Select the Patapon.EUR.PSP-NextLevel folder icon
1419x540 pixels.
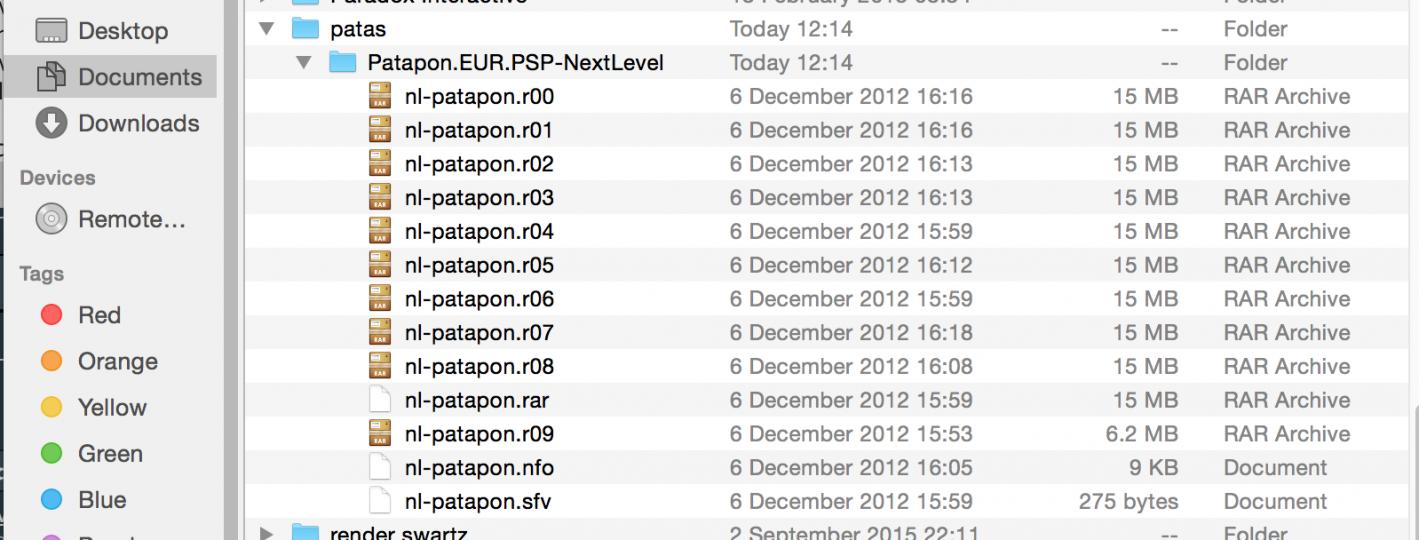(x=343, y=63)
